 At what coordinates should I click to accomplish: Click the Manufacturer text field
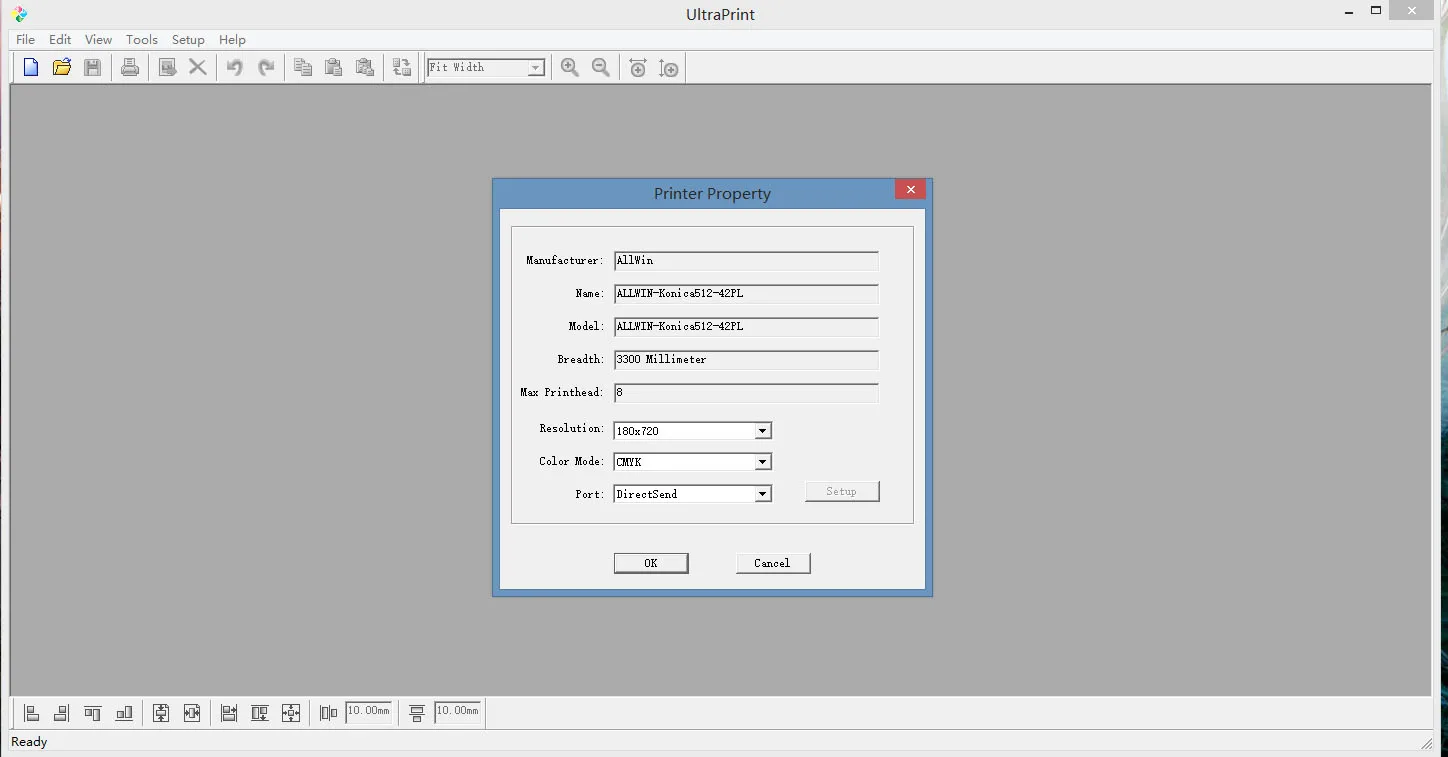[x=745, y=261]
